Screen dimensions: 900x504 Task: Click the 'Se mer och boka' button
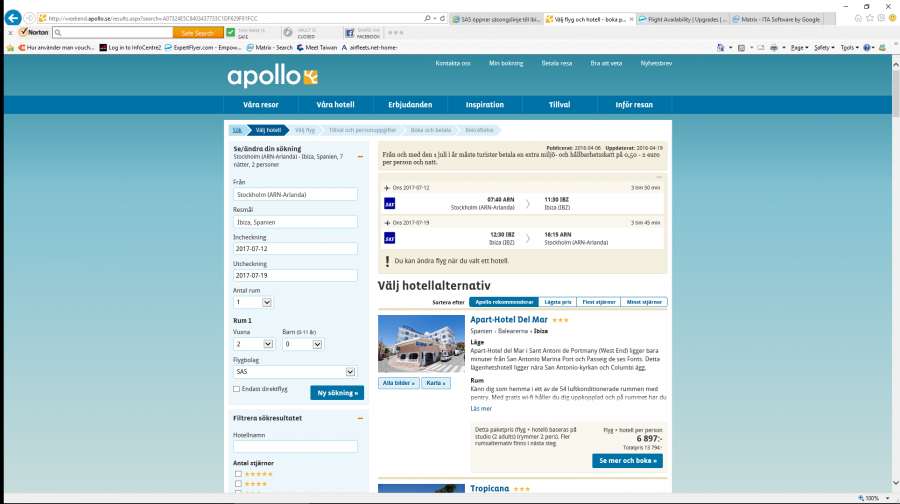point(626,460)
